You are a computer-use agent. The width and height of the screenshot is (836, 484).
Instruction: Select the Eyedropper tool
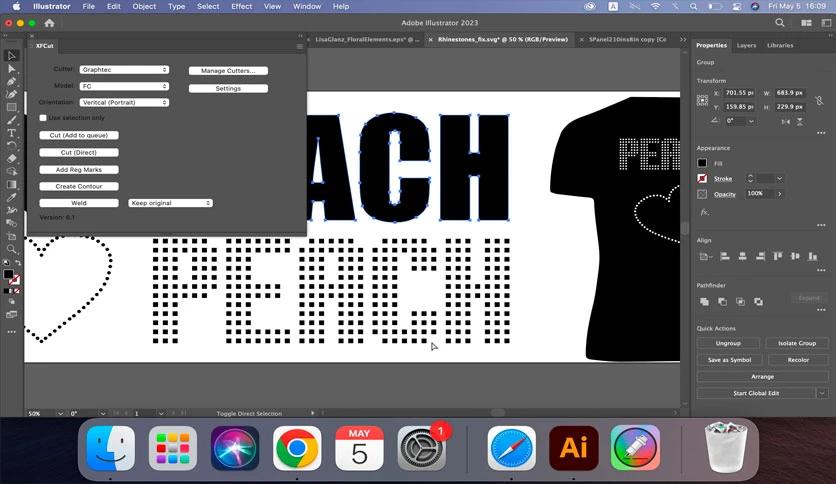click(x=11, y=197)
